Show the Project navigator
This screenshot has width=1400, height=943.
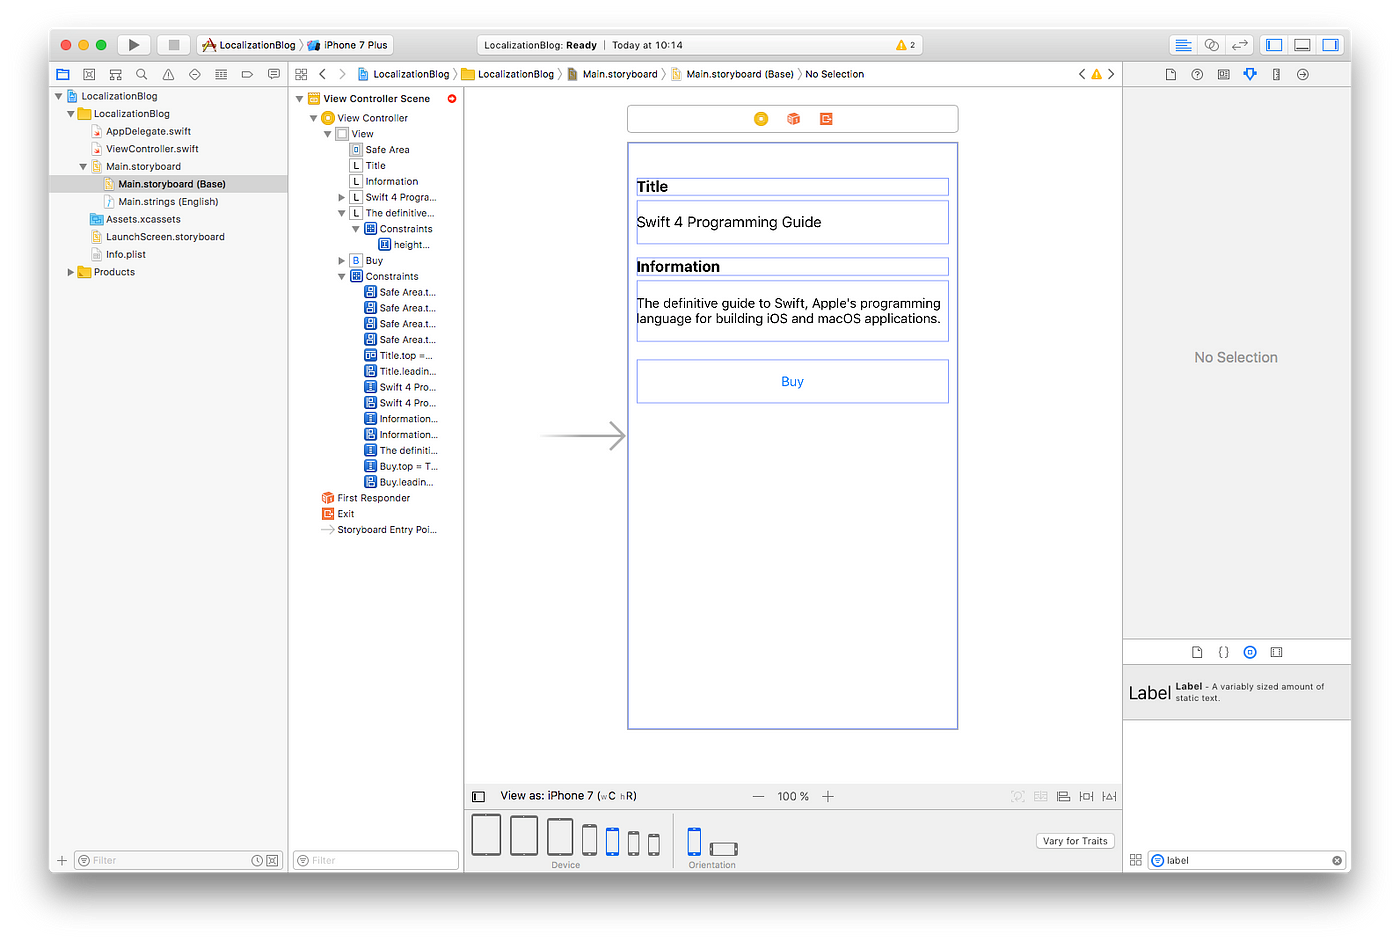63,74
